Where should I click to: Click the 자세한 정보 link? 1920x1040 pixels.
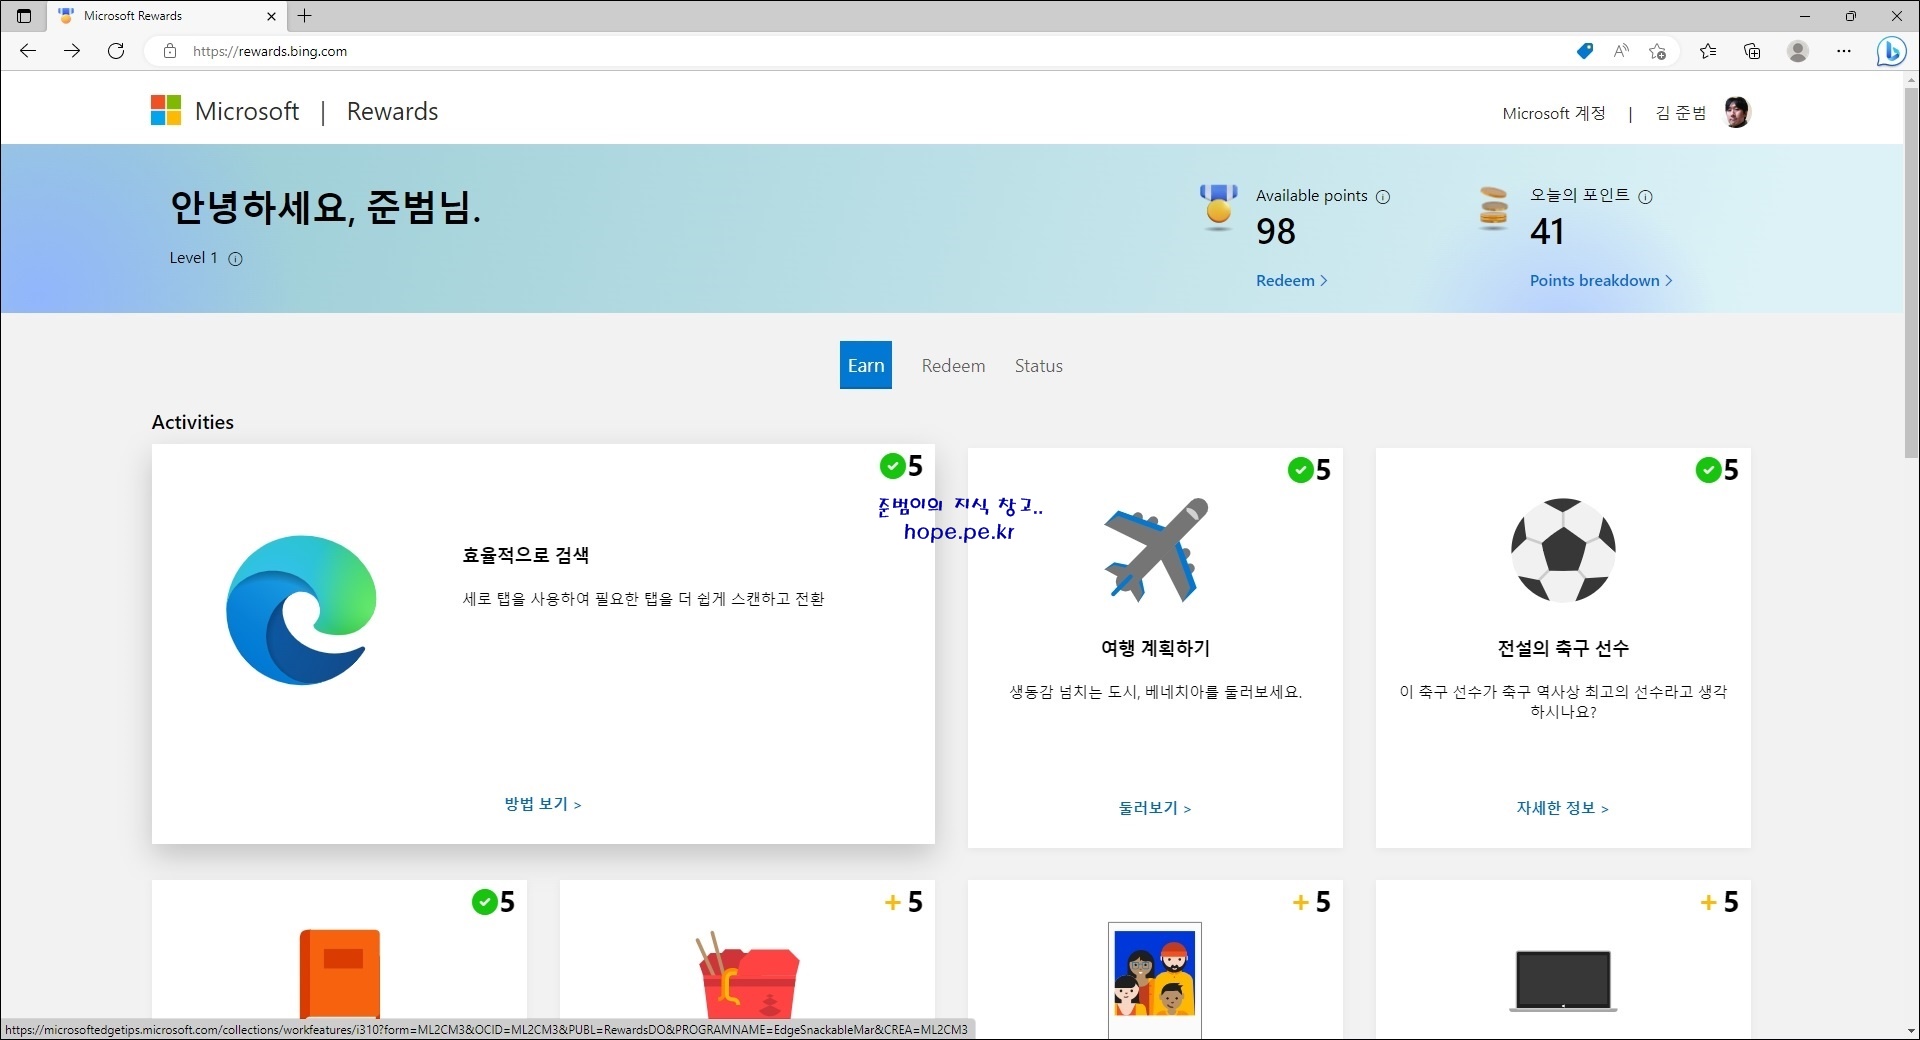1563,808
